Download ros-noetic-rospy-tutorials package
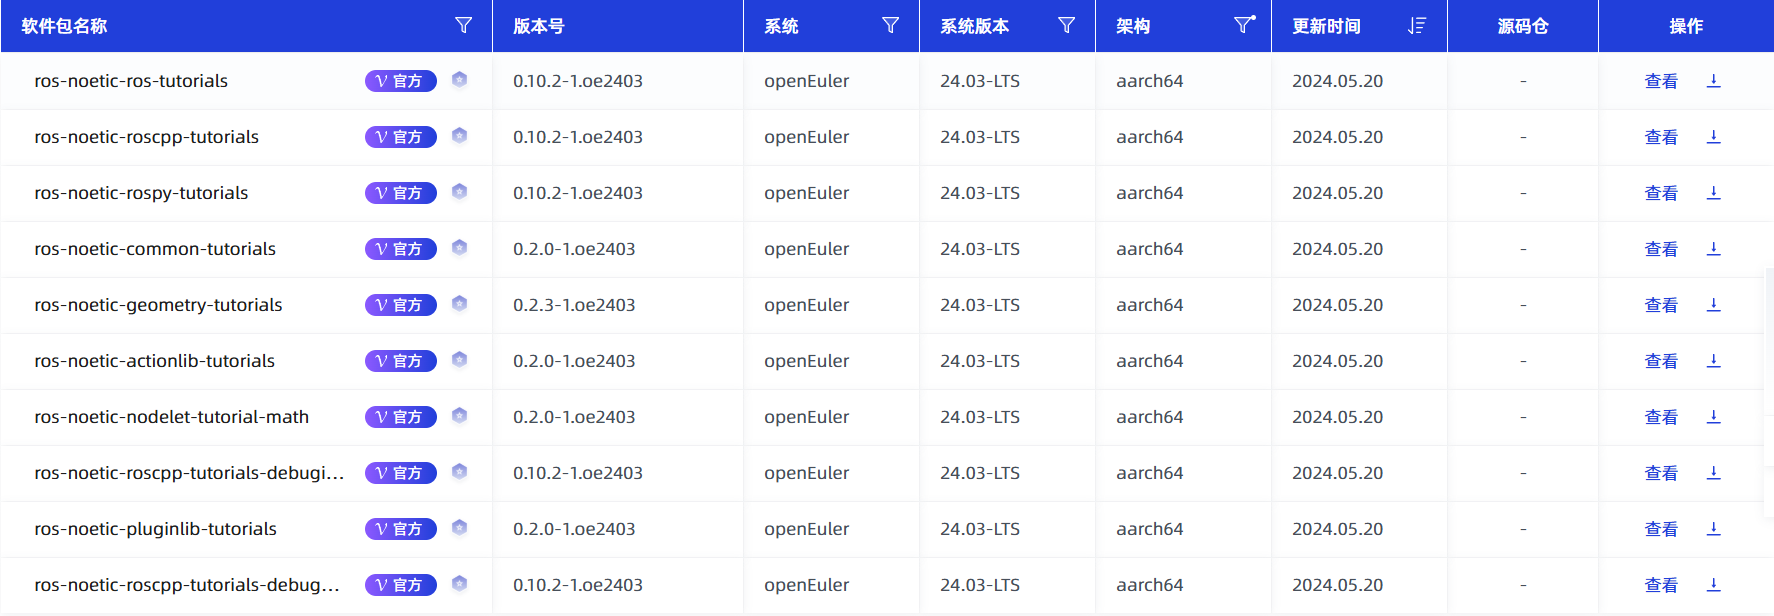1774x616 pixels. [x=1713, y=193]
